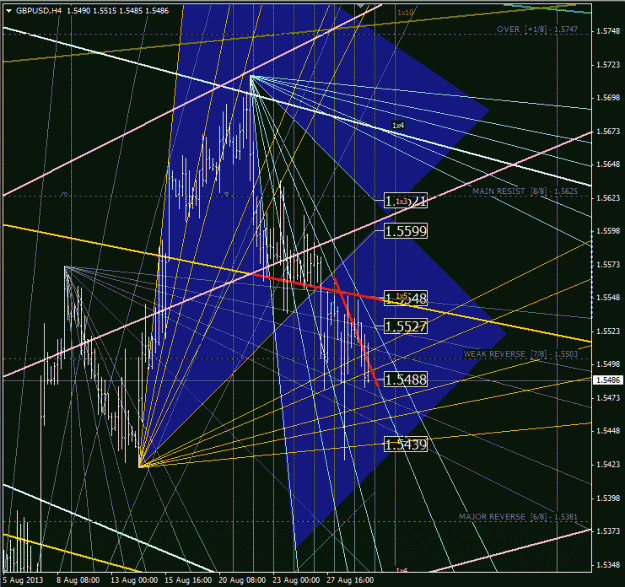This screenshot has height=587, width=625.
Task: Click 1.5723 on the price scale
Action: pos(608,65)
